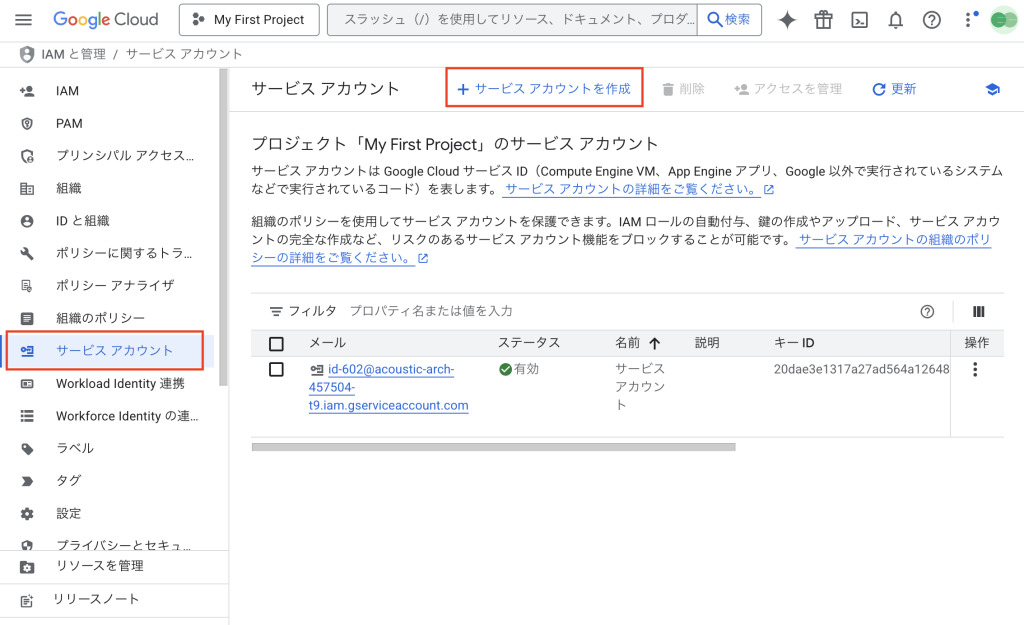1024x625 pixels.
Task: Open the three-dot settings menu in header
Action: tap(968, 20)
